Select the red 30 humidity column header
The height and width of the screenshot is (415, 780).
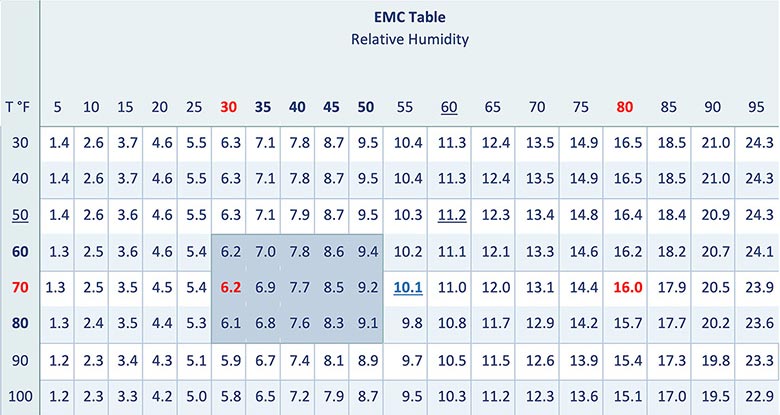(x=228, y=107)
